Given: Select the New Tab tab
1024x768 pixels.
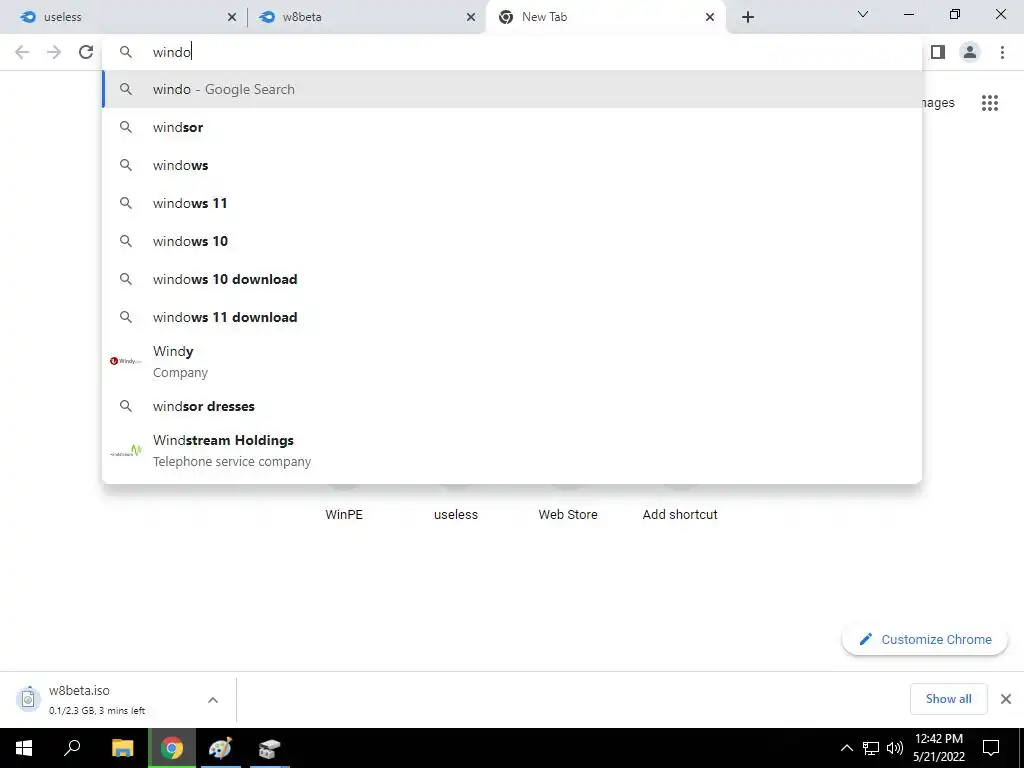Looking at the screenshot, I should [605, 17].
